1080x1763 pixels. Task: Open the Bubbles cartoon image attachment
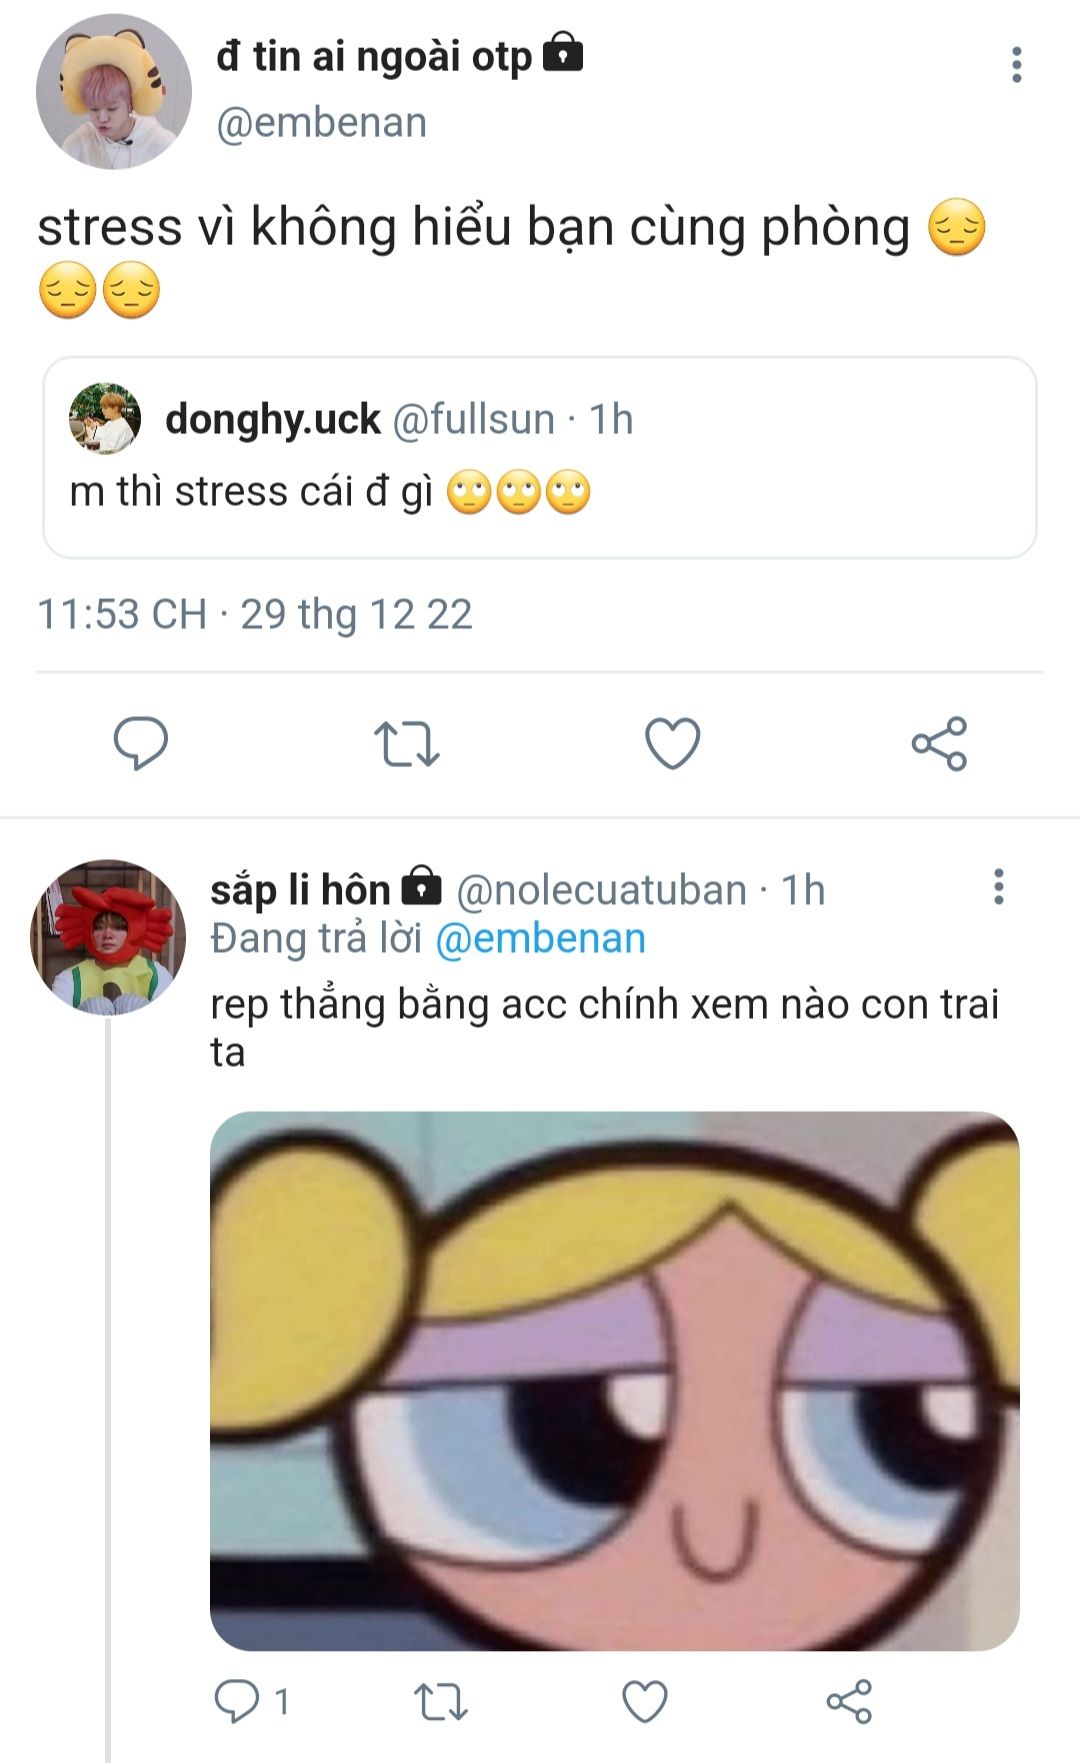(x=614, y=1380)
